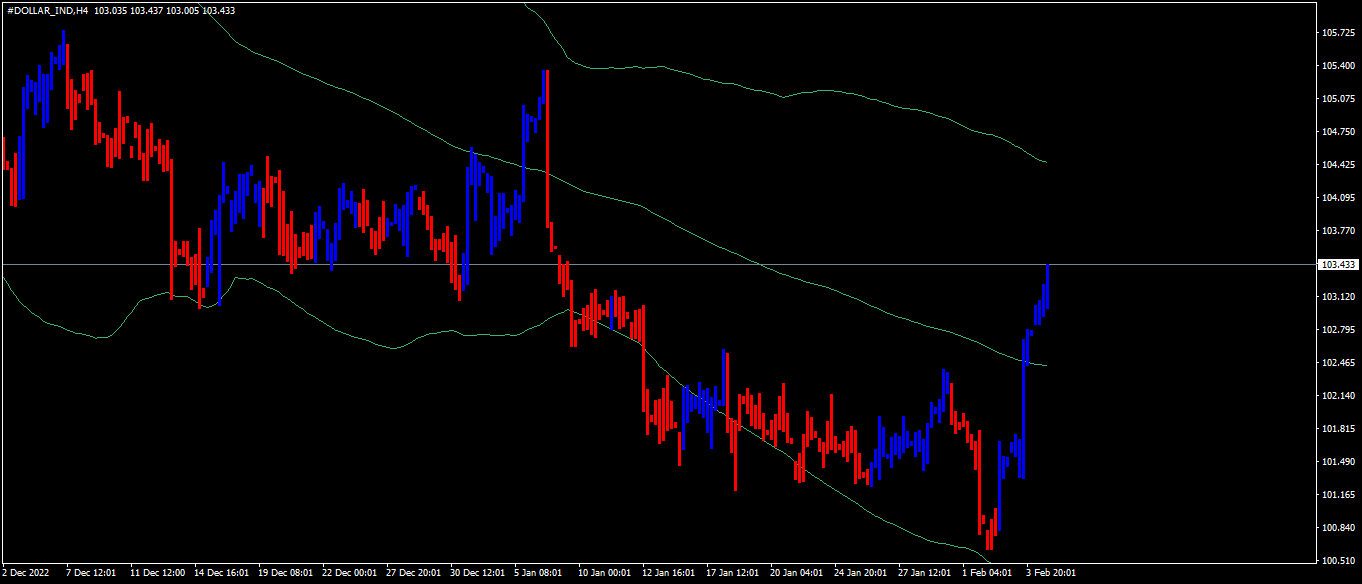Screen dimensions: 1362x584
Task: Click the 12 Jan 16:01 time label
Action: [670, 574]
